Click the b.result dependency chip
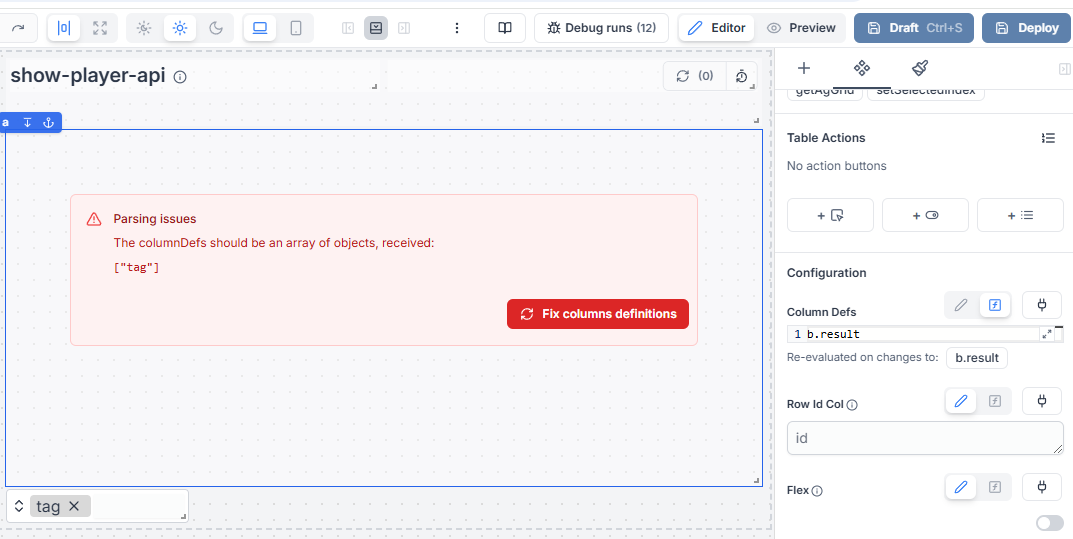Viewport: 1073px width, 539px height. (977, 358)
